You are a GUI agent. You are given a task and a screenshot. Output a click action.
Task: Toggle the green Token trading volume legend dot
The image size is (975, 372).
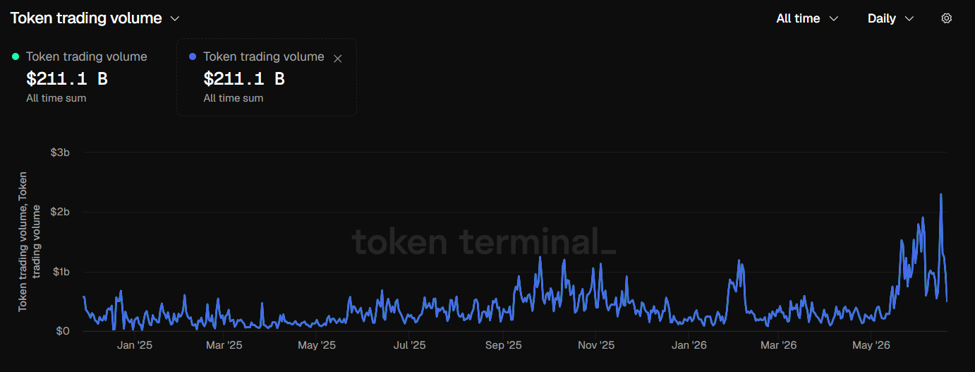point(16,57)
